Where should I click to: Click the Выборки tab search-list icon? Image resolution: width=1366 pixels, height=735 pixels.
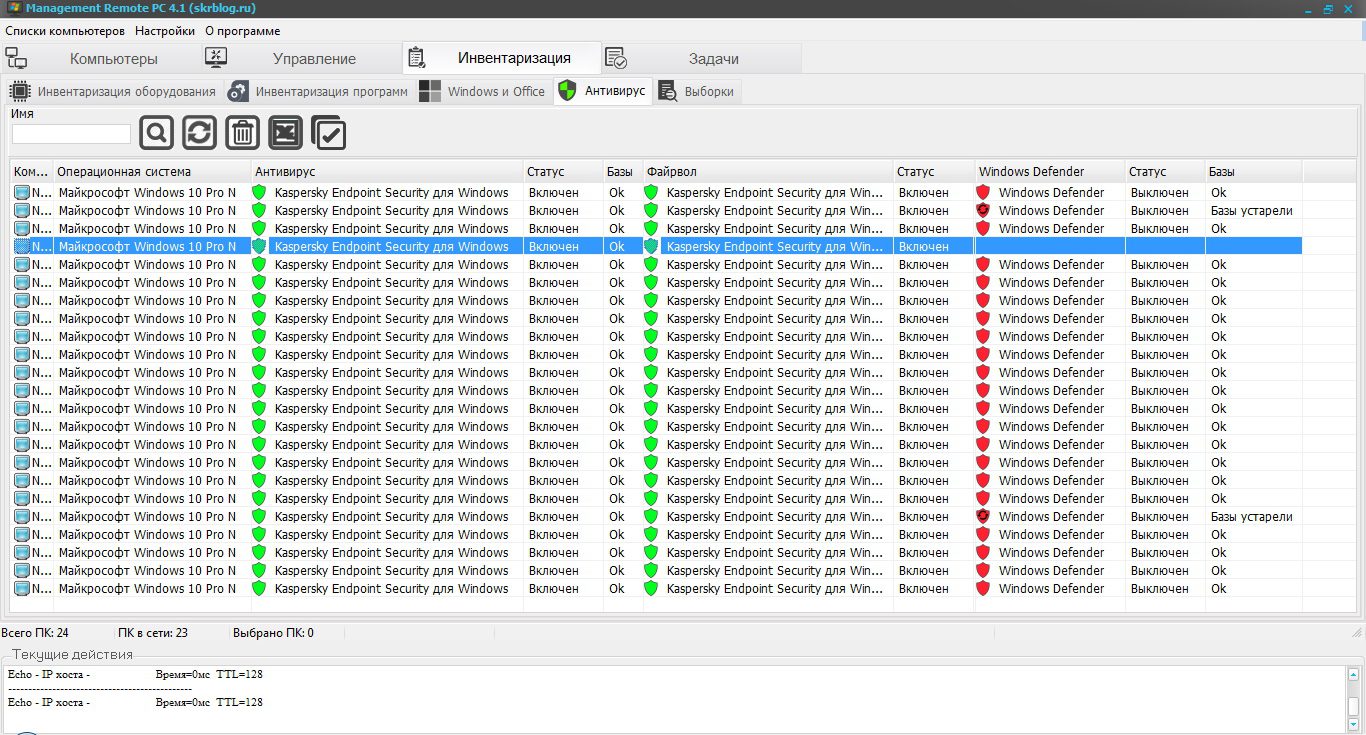tap(669, 91)
